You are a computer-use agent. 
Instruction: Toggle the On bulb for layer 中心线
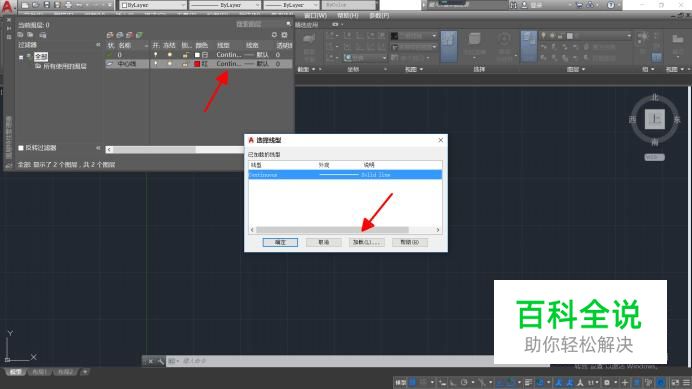155,64
